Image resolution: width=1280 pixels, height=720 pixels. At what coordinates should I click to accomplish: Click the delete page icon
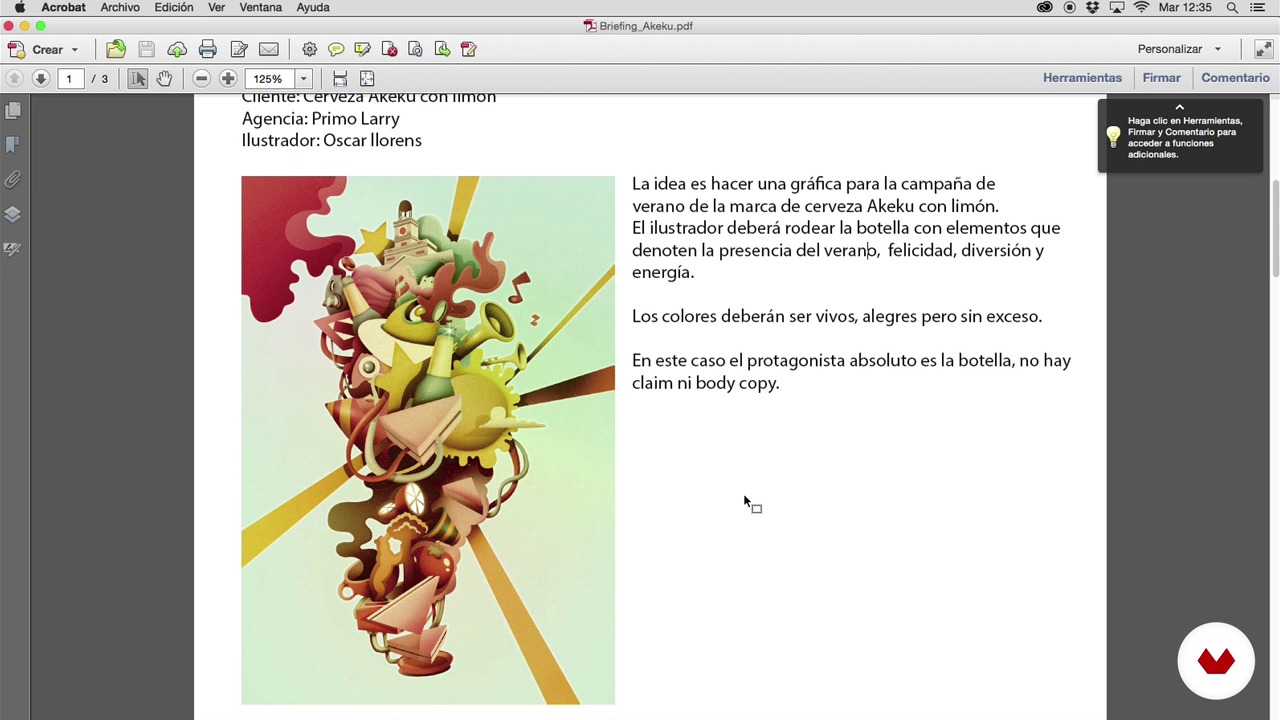(389, 49)
